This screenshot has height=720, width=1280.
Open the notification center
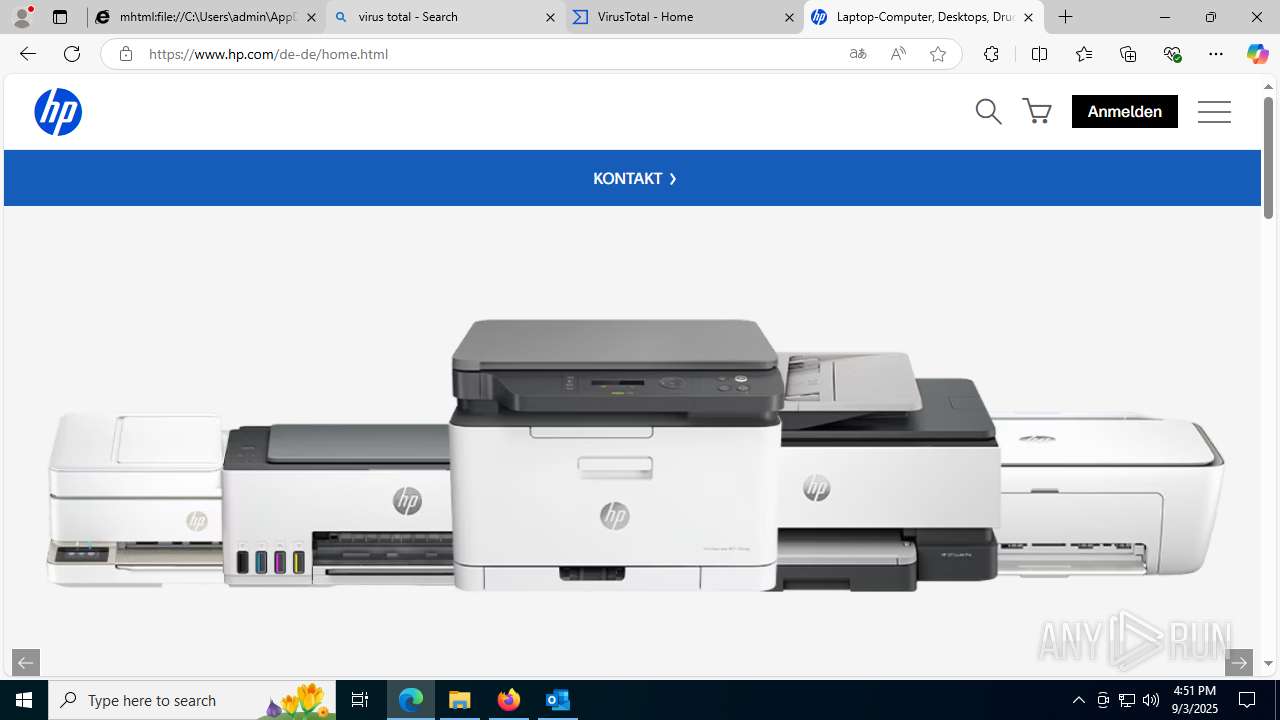pyautogui.click(x=1247, y=700)
